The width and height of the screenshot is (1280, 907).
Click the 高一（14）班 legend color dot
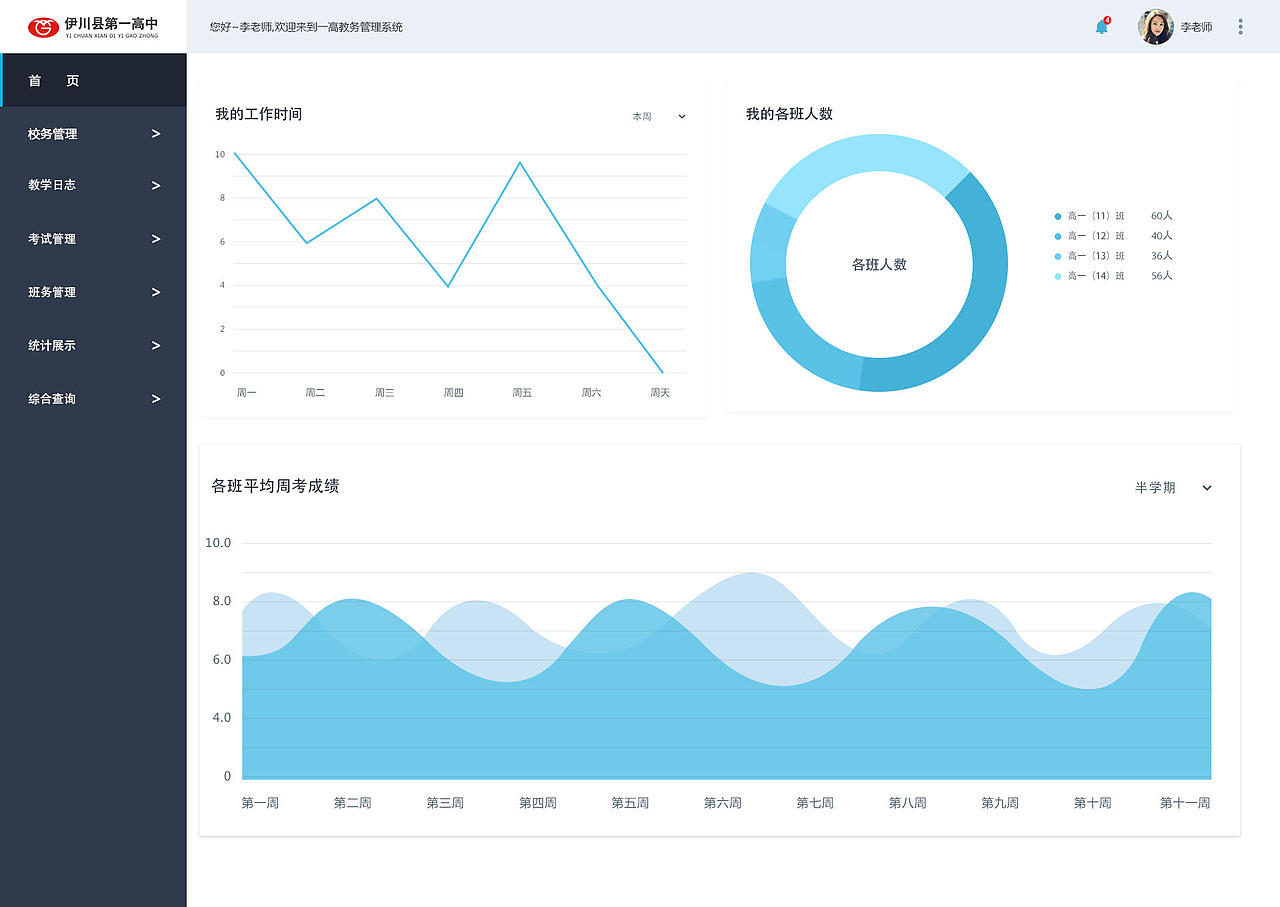[x=1058, y=276]
